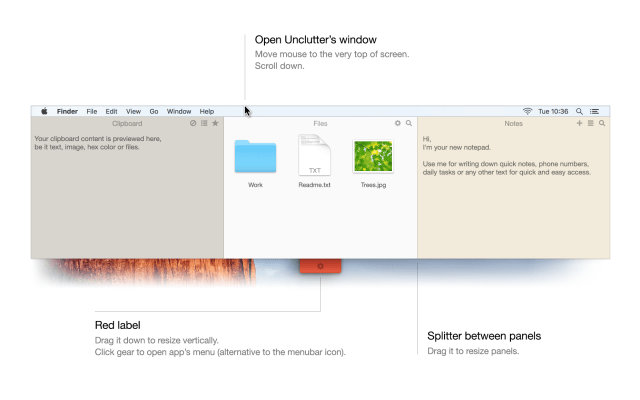This screenshot has width=640, height=400.
Task: Open the Help menu
Action: [207, 111]
